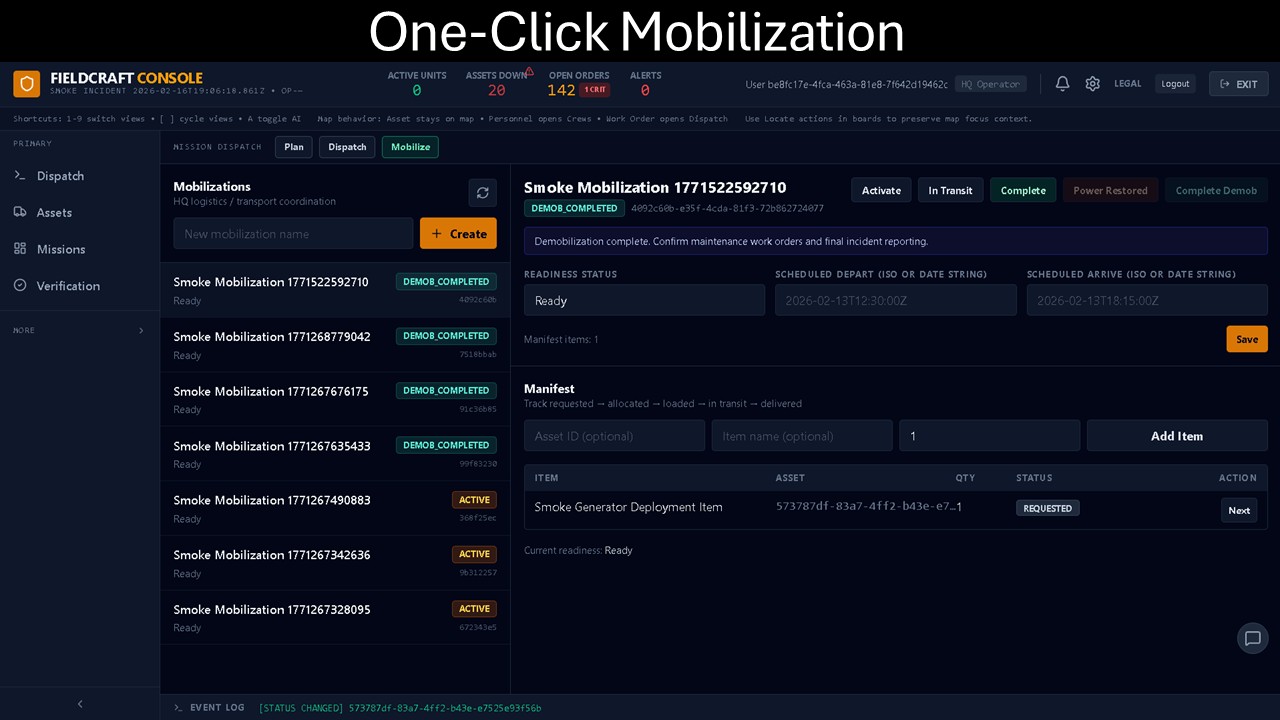Switch to the Plan tab
Screen dimensions: 1280x720
click(294, 147)
